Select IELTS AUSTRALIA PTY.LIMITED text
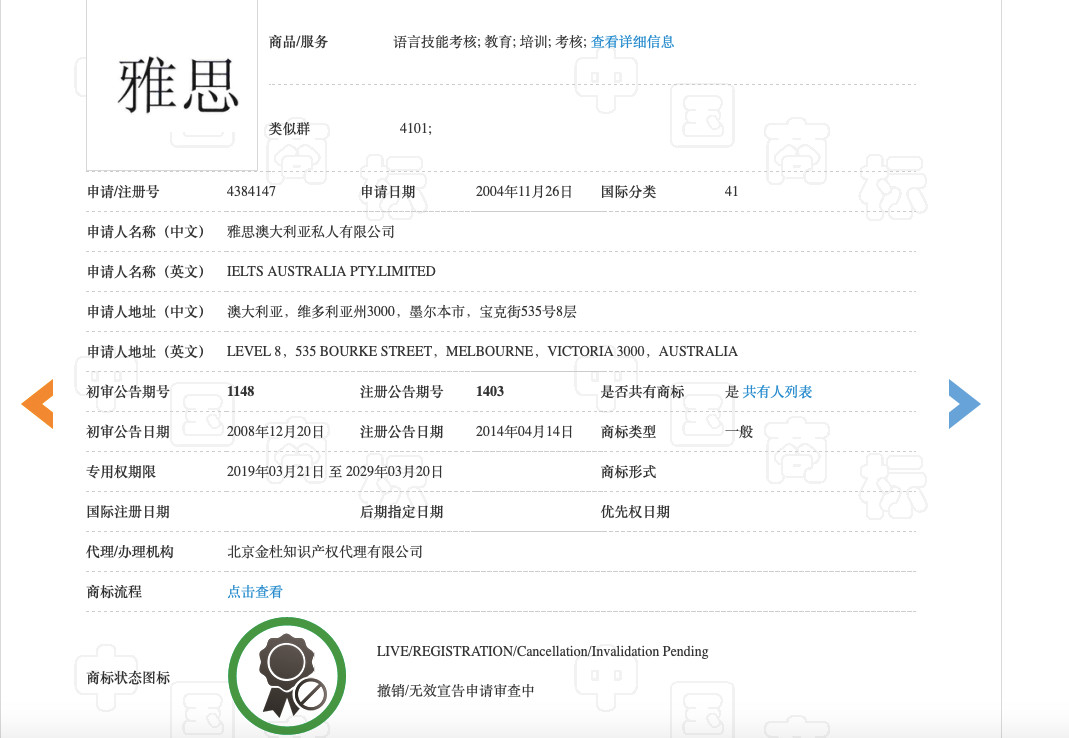Image resolution: width=1069 pixels, height=738 pixels. point(331,271)
